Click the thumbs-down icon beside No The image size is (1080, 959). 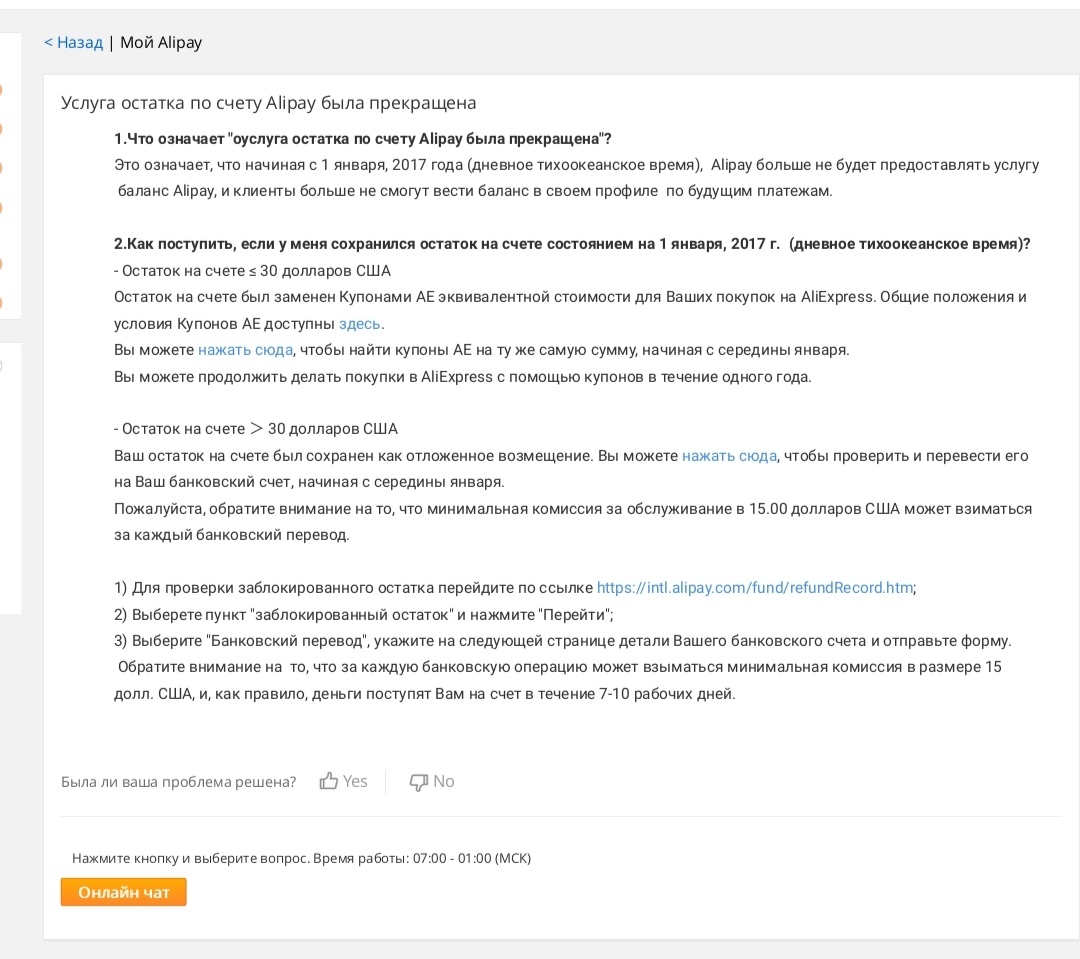point(418,782)
